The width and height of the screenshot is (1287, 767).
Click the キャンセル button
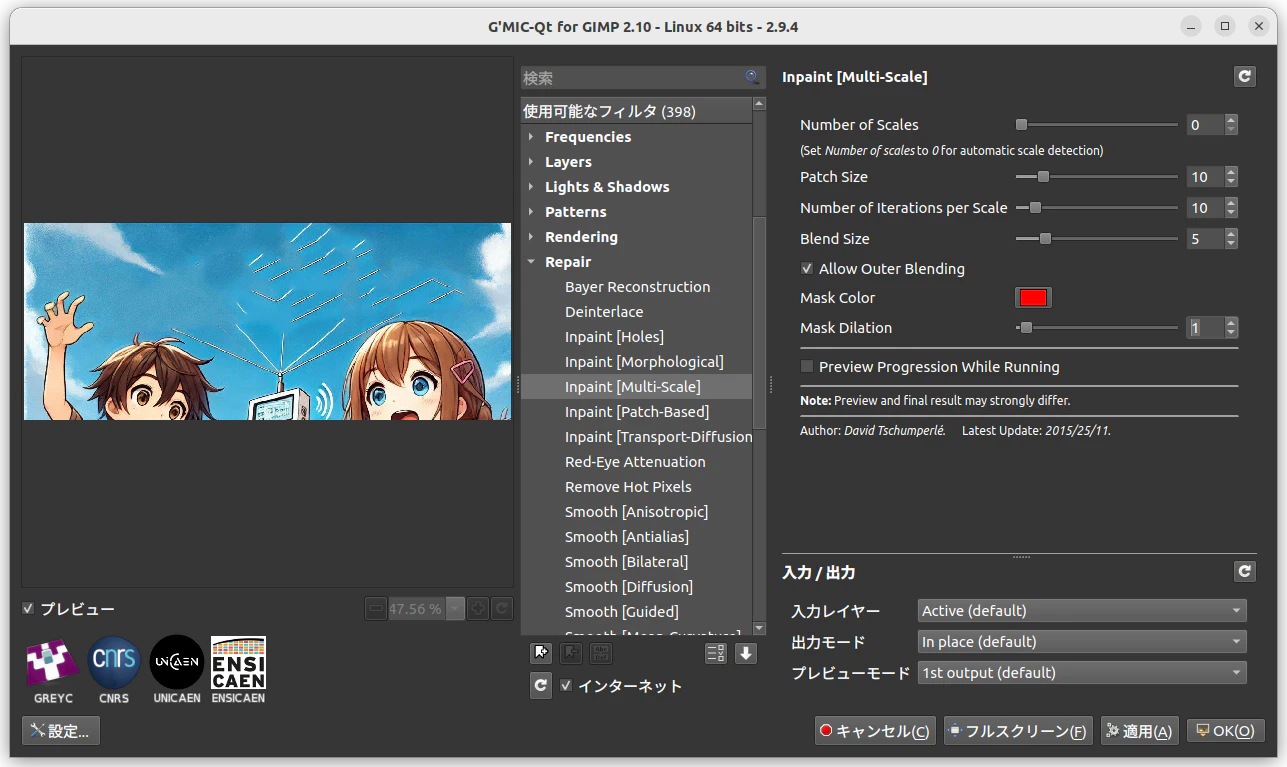(x=875, y=731)
